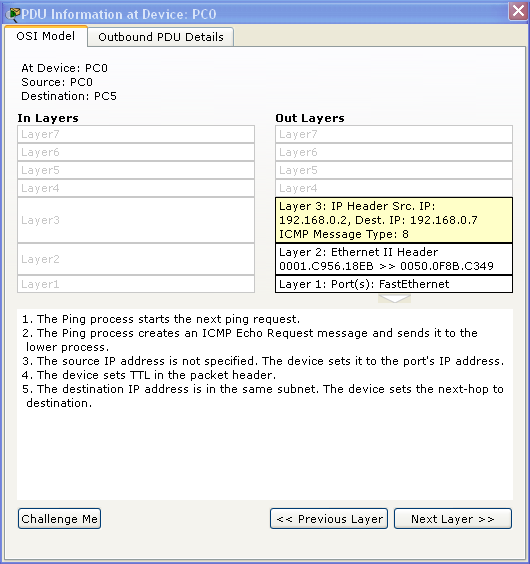Click In Layers Layer1 row
The image size is (530, 564).
tap(136, 284)
